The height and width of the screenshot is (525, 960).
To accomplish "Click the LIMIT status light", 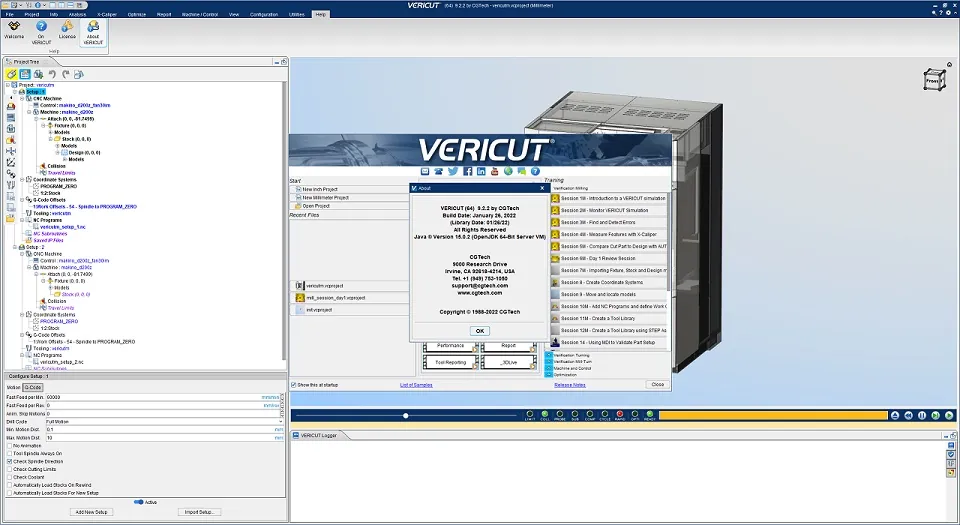I will point(530,415).
